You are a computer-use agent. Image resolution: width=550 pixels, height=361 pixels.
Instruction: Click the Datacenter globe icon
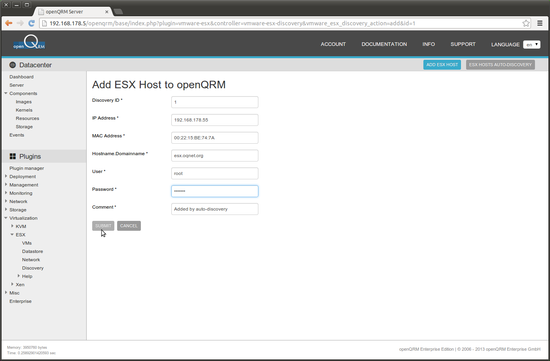point(13,65)
